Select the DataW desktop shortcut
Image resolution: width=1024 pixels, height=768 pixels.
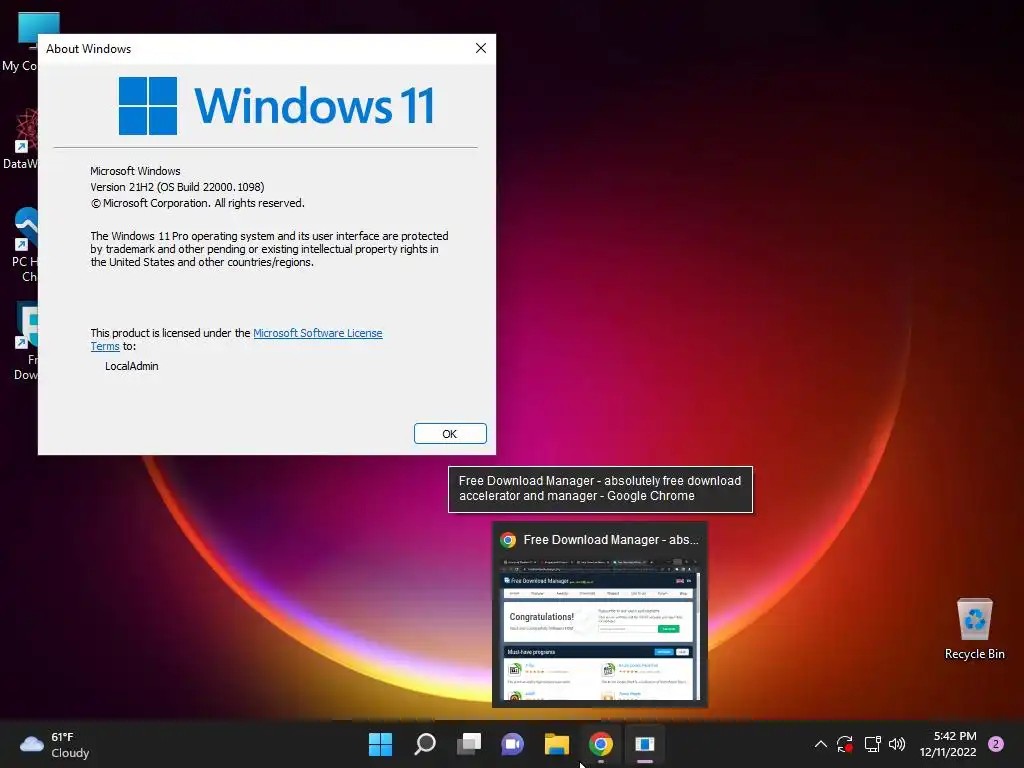click(20, 139)
